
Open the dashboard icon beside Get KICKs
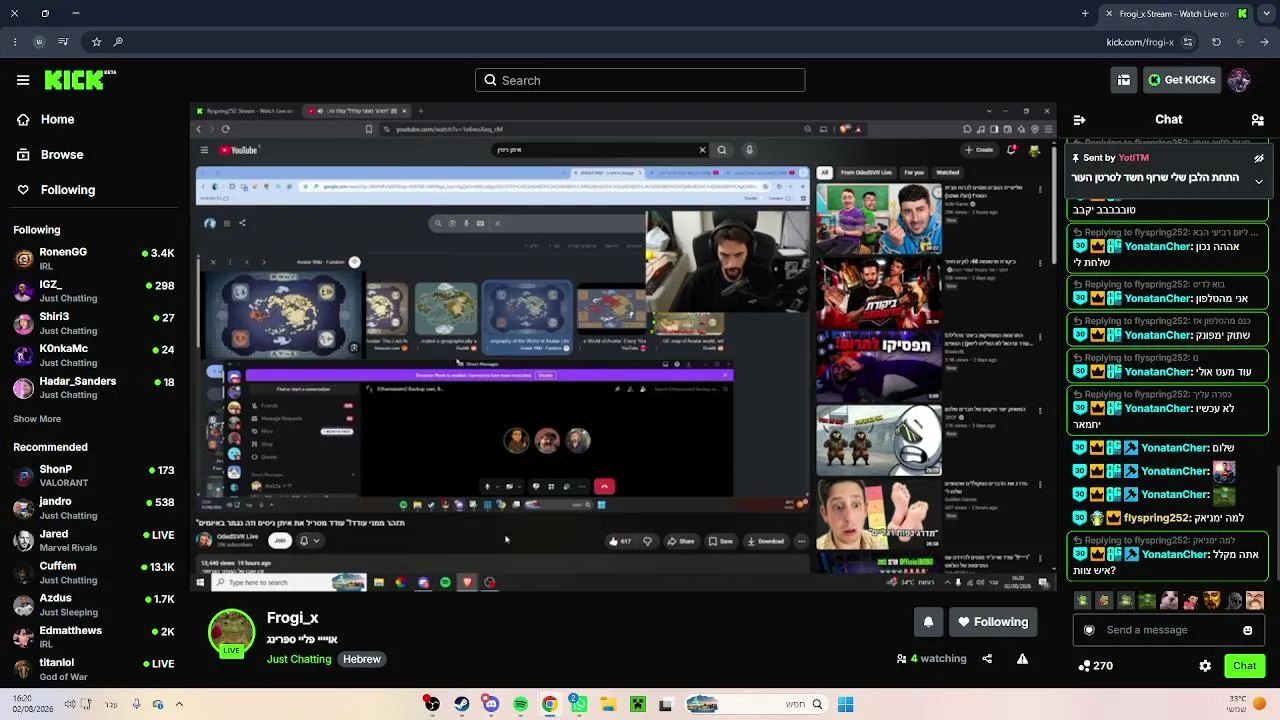[x=1124, y=80]
